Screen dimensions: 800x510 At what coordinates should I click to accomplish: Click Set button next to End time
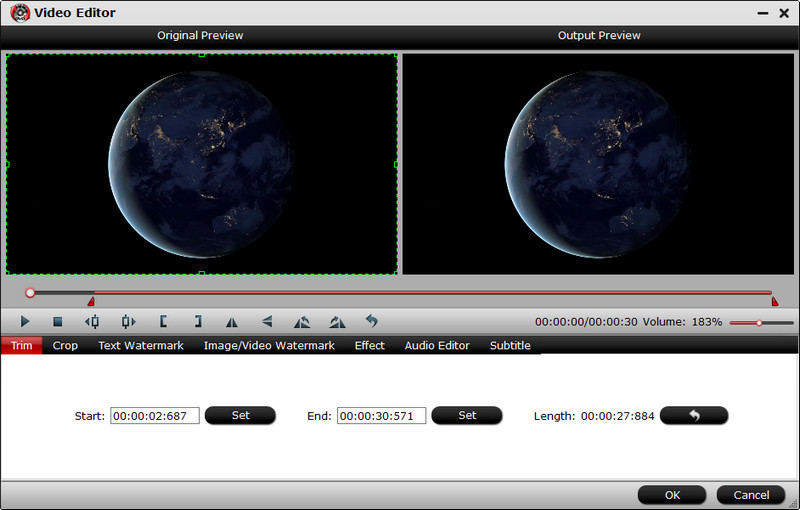click(467, 415)
